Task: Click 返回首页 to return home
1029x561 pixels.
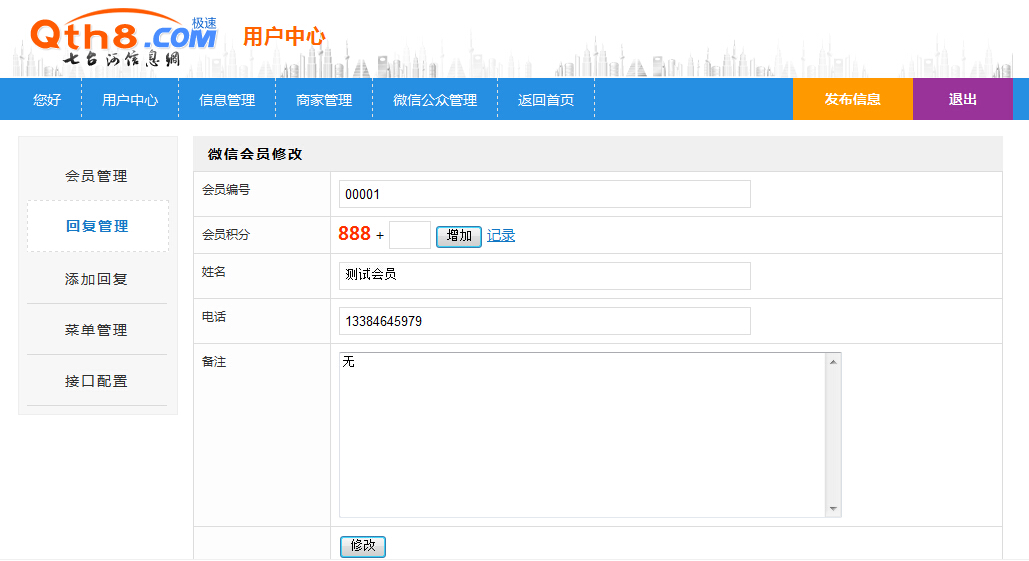Action: pos(546,100)
